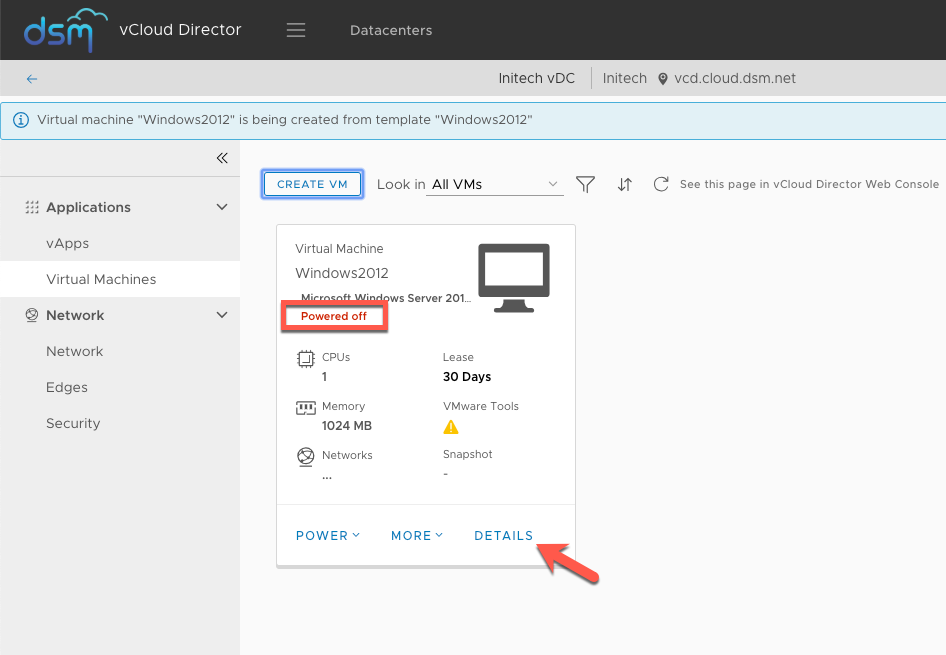The width and height of the screenshot is (946, 655).
Task: Click the Memory module icon
Action: click(x=306, y=408)
